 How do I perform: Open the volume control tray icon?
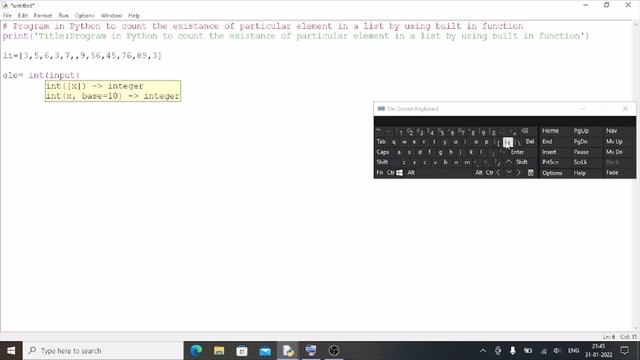(x=557, y=351)
